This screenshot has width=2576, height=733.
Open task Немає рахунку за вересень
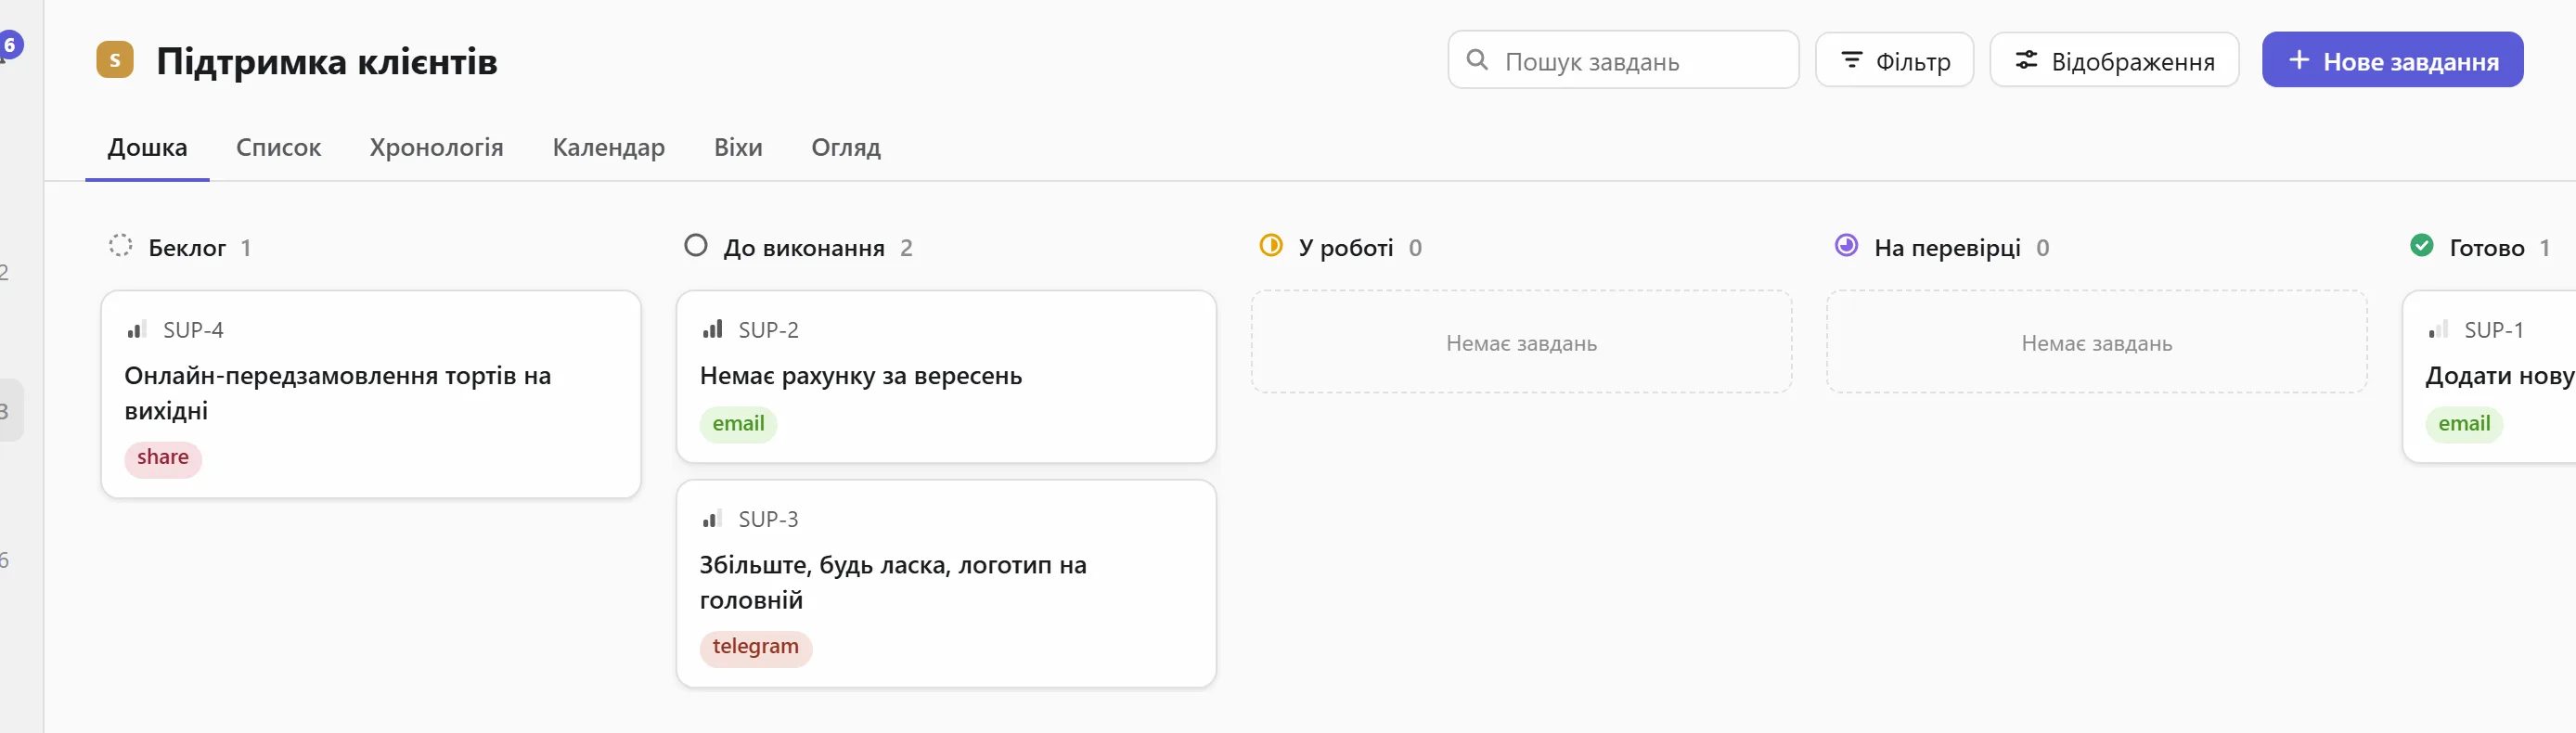point(946,377)
